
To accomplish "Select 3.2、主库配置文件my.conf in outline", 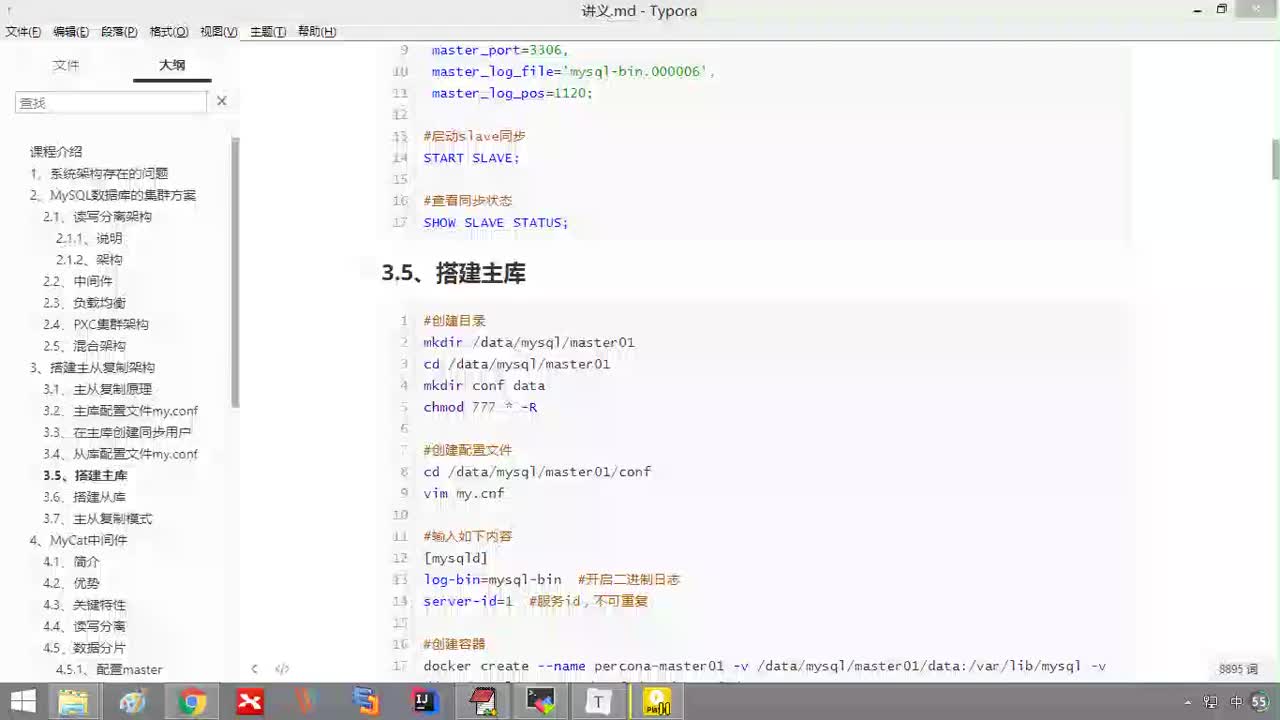I will (120, 411).
